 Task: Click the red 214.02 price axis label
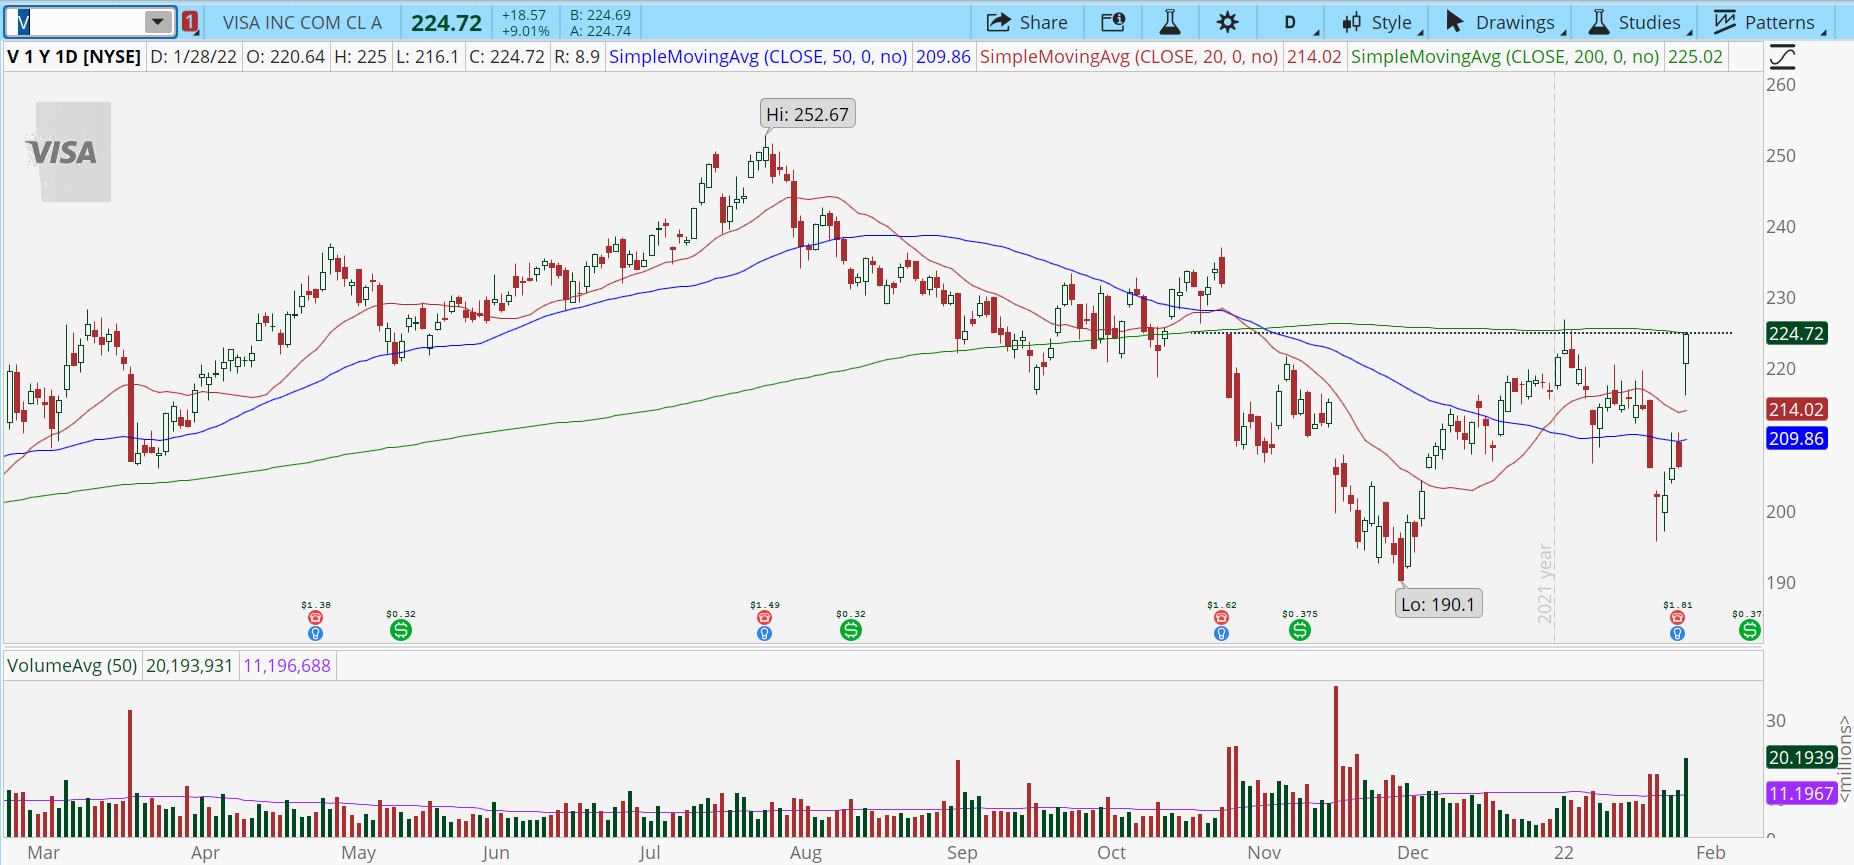coord(1796,409)
